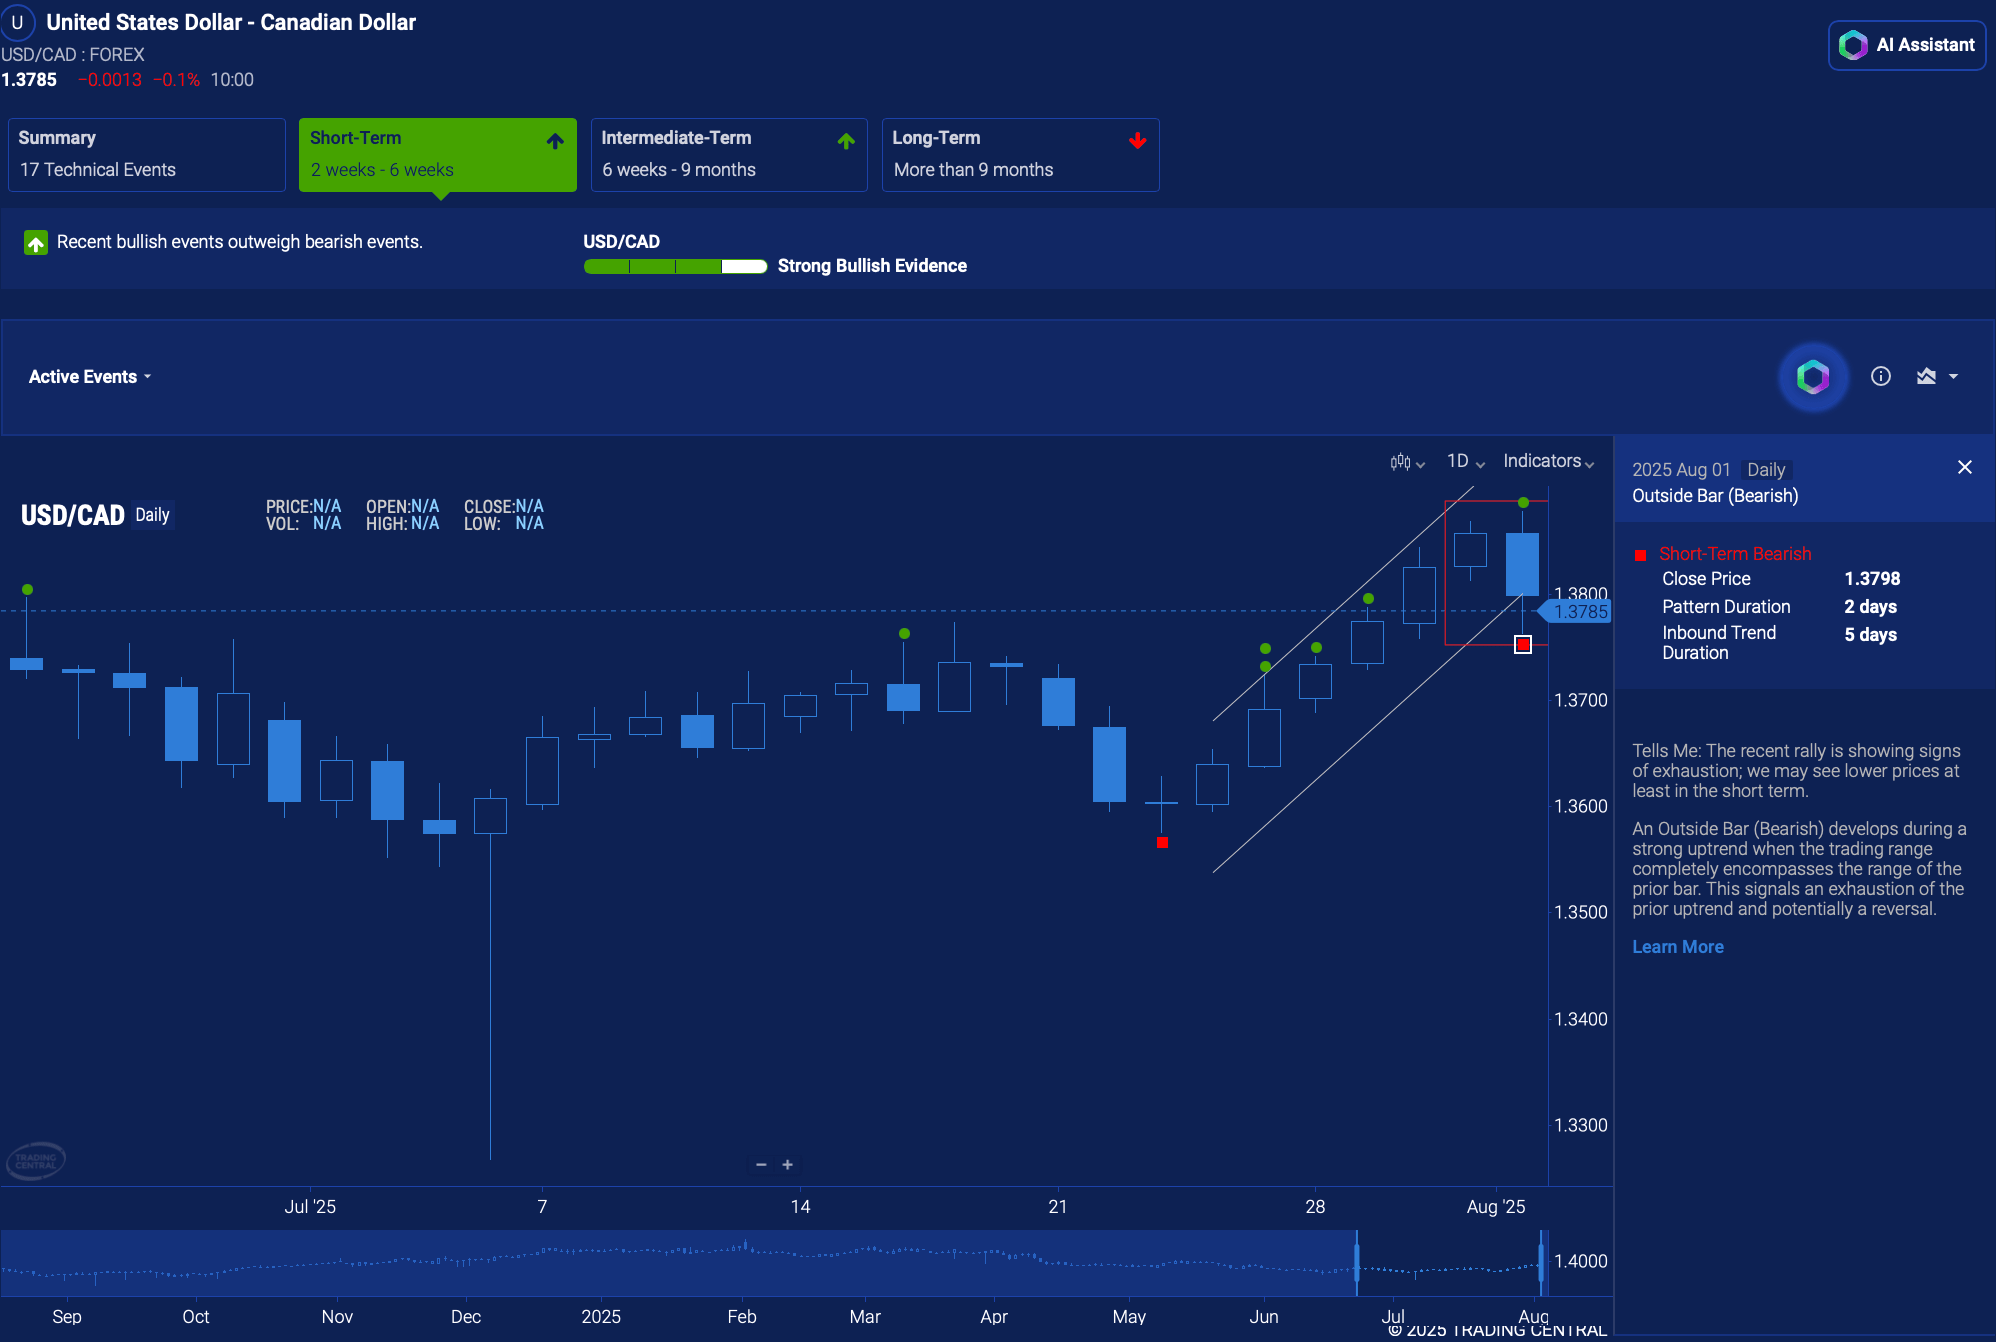1996x1342 pixels.
Task: Click the Strong Bullish Evidence meter bar
Action: (675, 266)
